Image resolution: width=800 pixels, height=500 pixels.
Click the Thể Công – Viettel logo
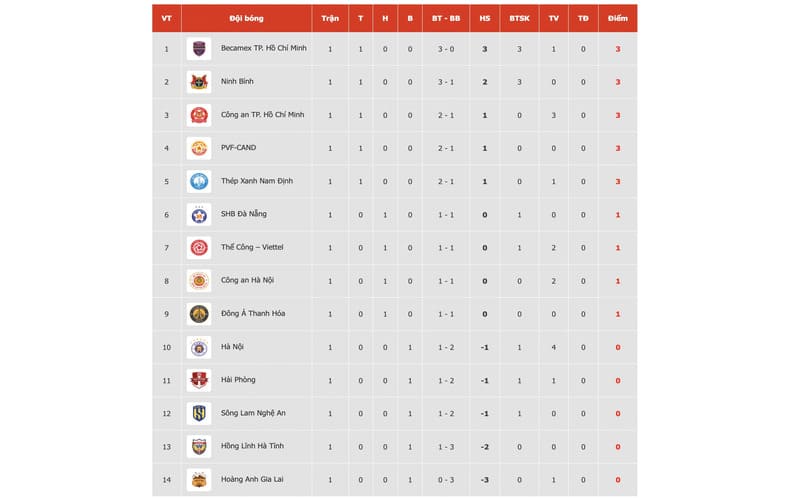pyautogui.click(x=199, y=247)
